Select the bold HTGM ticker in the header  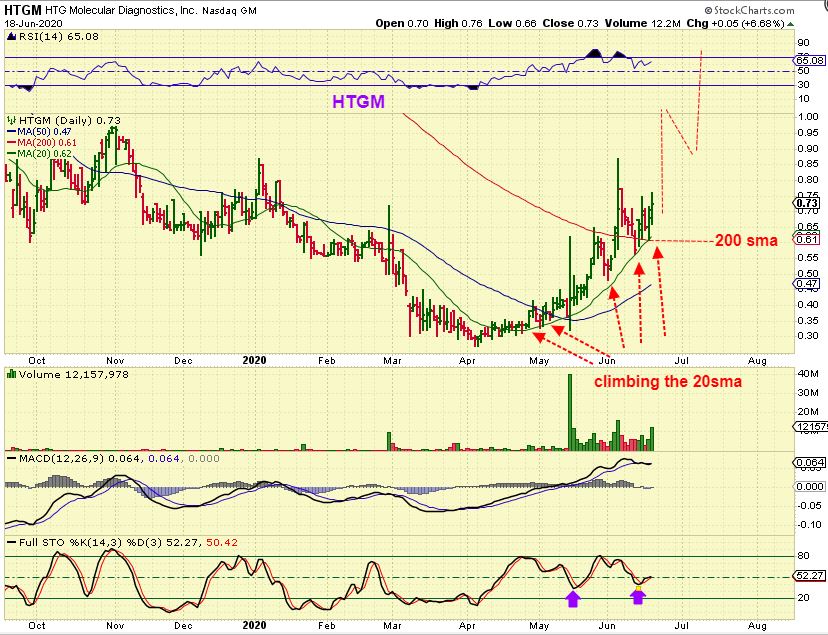coord(23,10)
